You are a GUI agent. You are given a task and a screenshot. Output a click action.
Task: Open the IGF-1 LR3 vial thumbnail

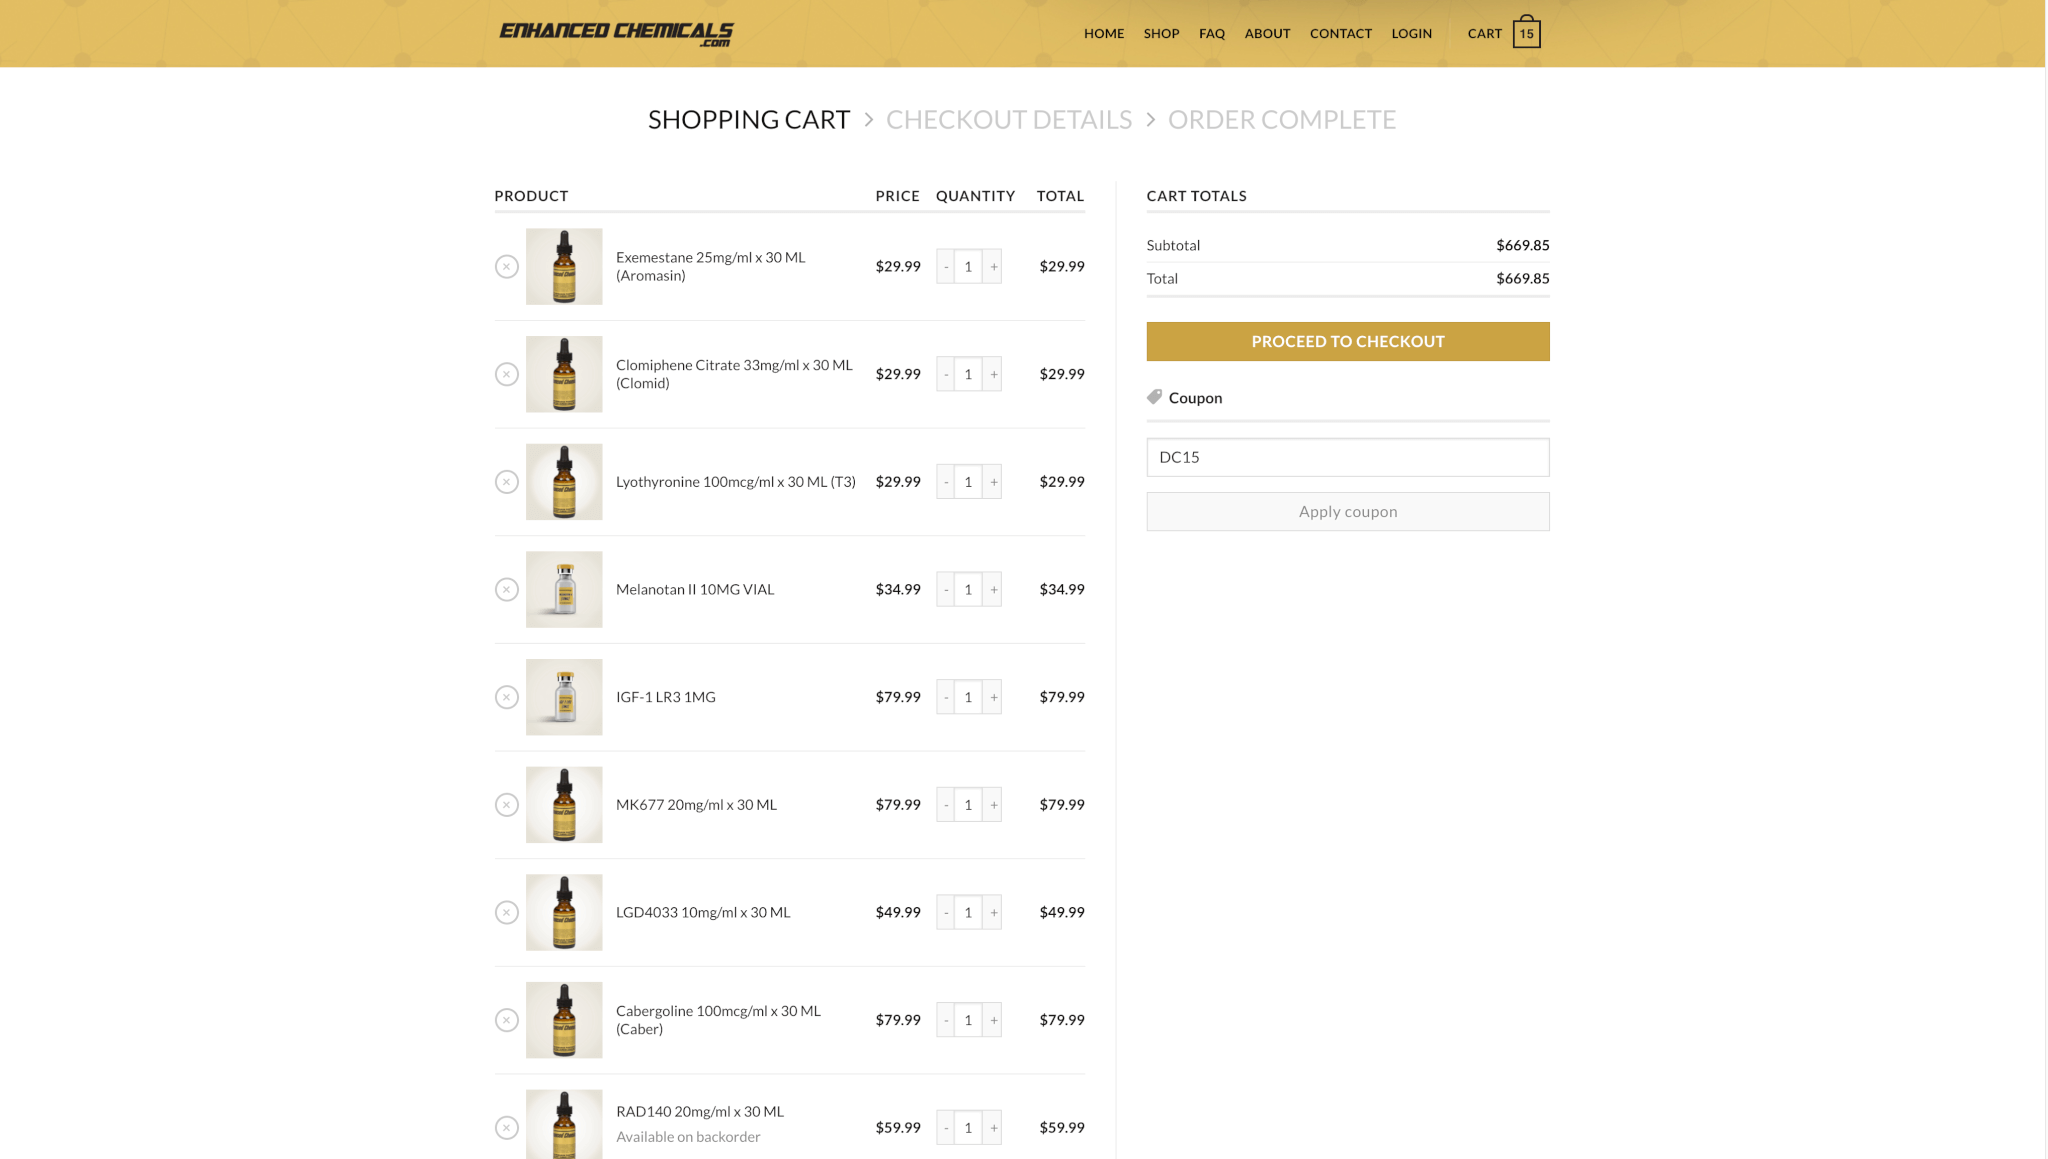point(564,697)
